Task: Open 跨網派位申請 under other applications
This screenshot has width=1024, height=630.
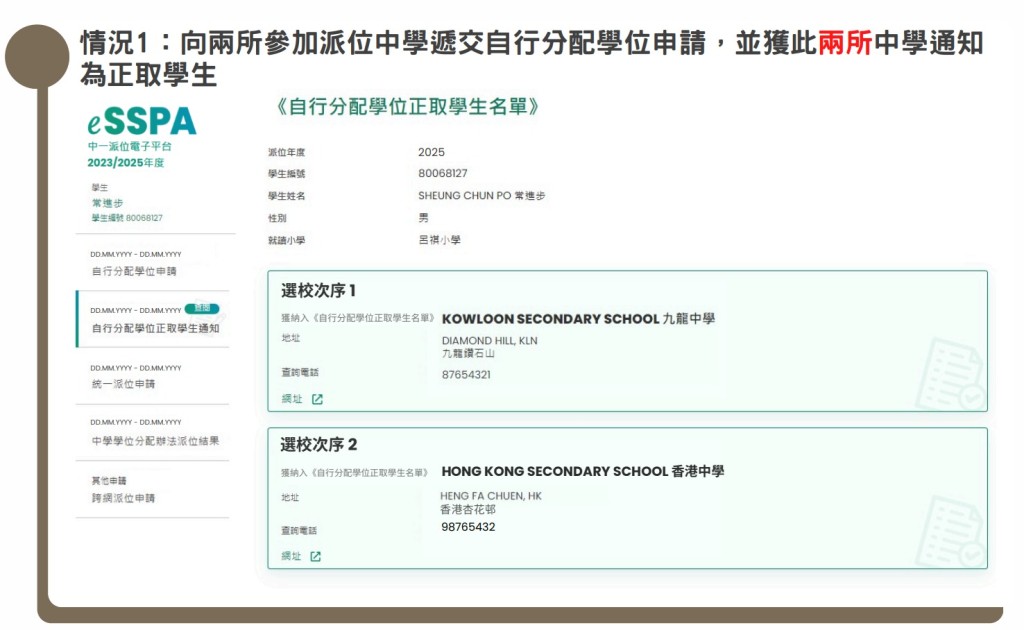Action: (x=122, y=498)
